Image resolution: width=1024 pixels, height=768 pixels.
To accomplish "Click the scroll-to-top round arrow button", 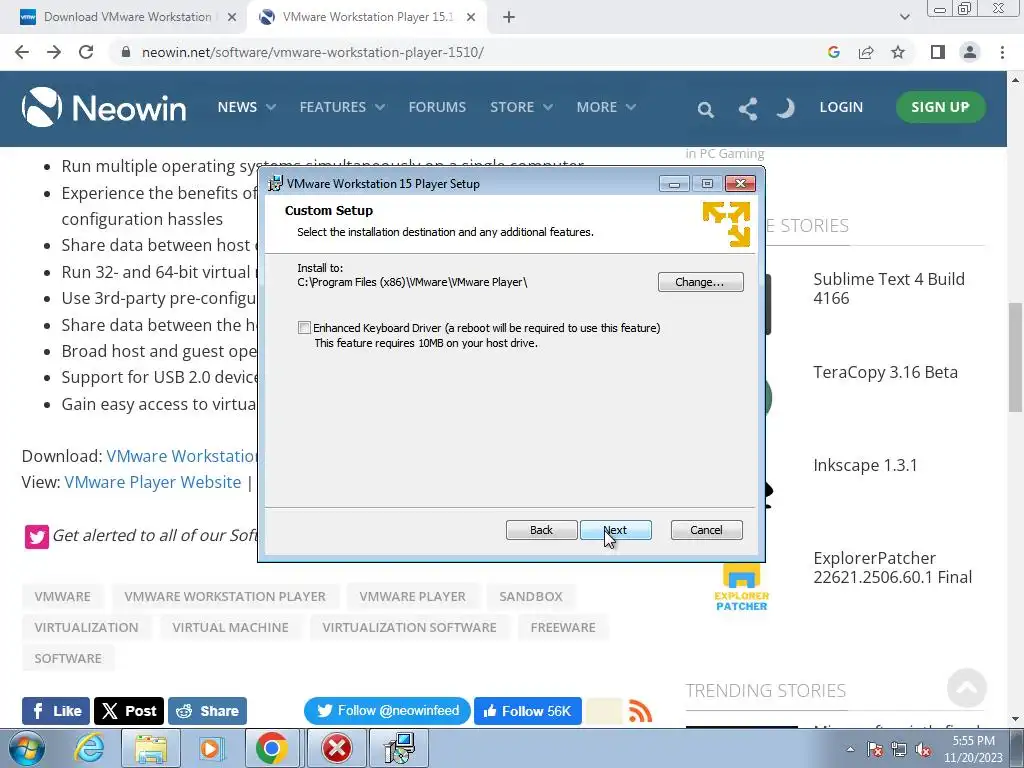I will (967, 688).
